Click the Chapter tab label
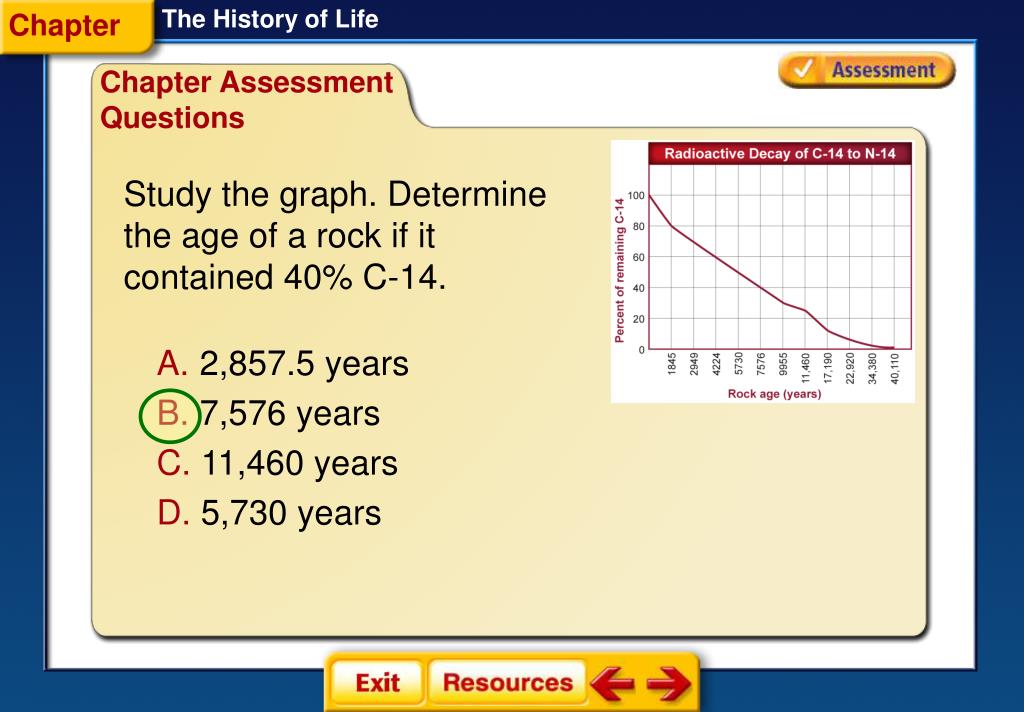 tap(64, 25)
